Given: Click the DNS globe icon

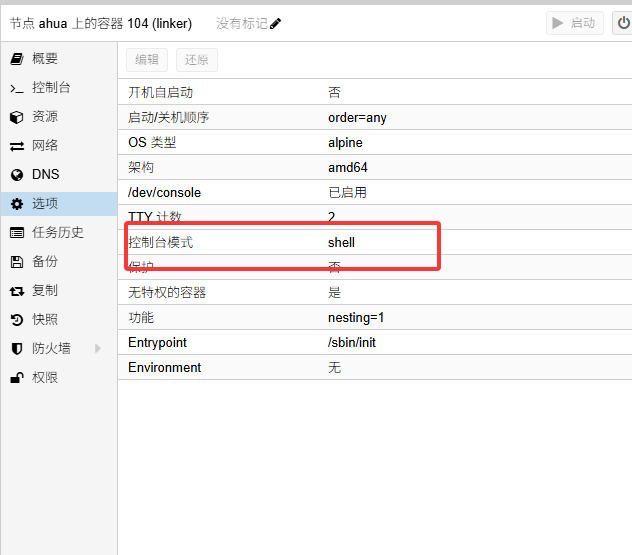Looking at the screenshot, I should point(16,174).
